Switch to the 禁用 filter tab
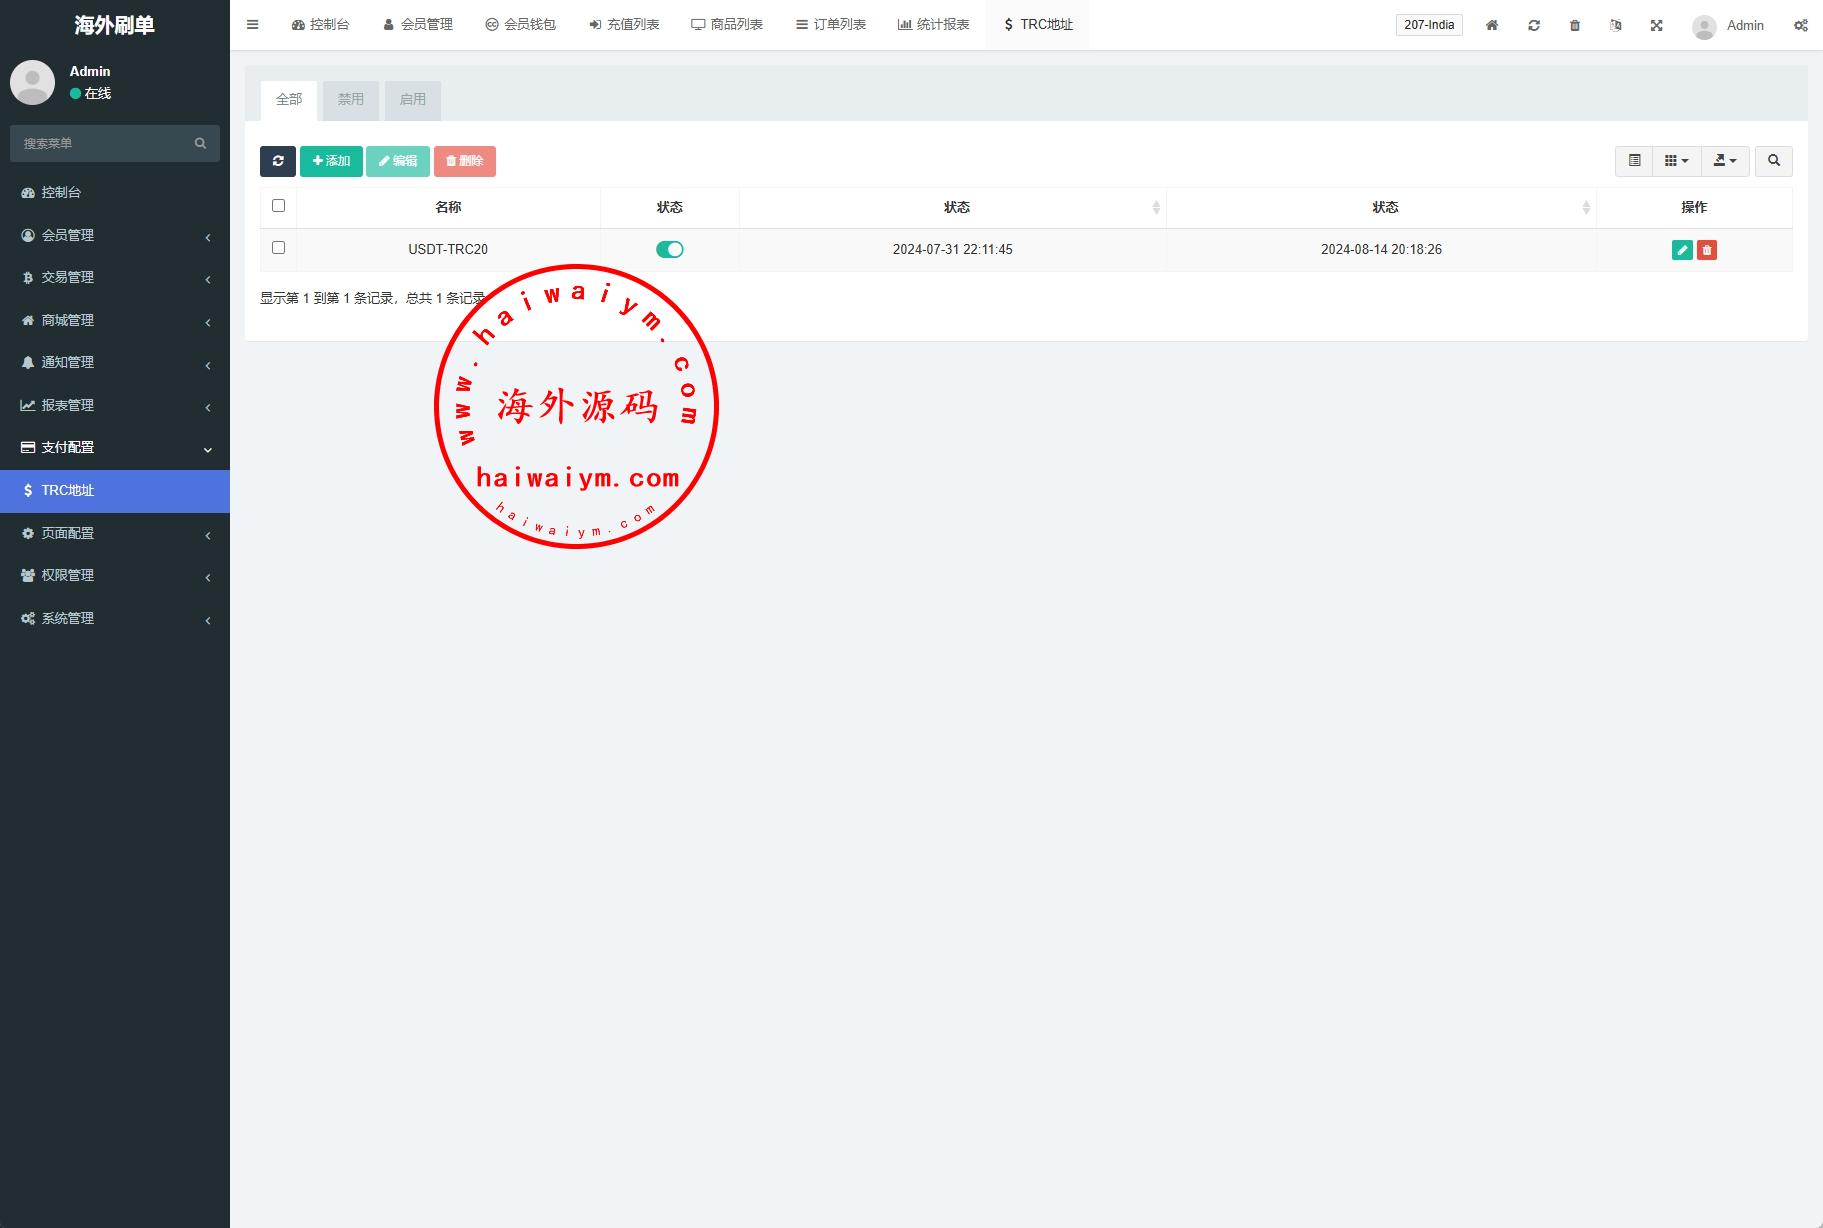Image resolution: width=1823 pixels, height=1228 pixels. click(350, 100)
